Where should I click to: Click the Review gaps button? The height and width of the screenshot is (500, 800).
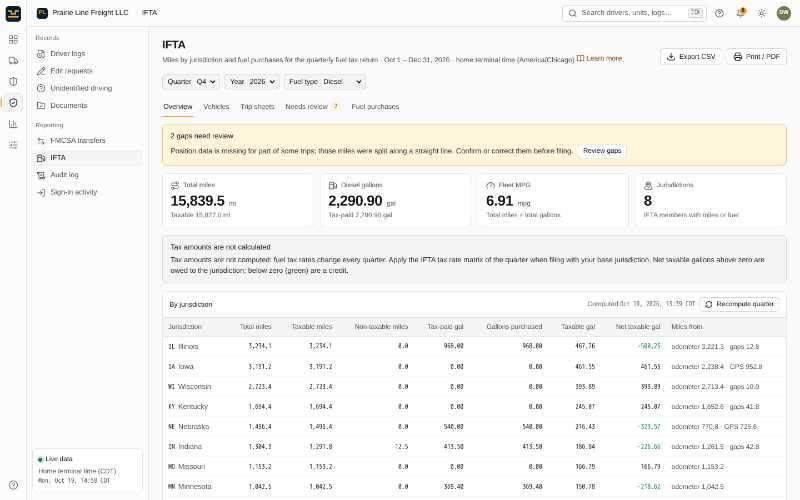[602, 151]
